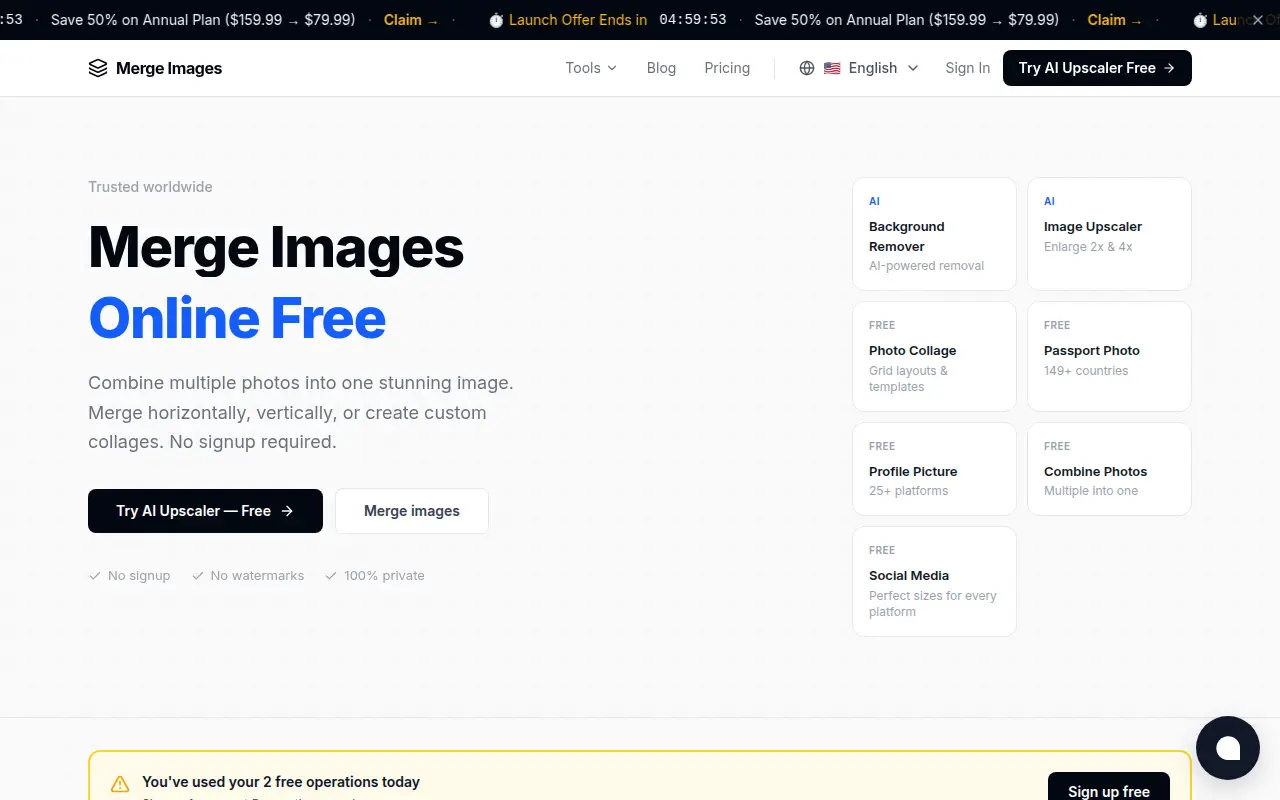Click Try AI Upscaler Free in header
1280x800 pixels.
[1097, 68]
